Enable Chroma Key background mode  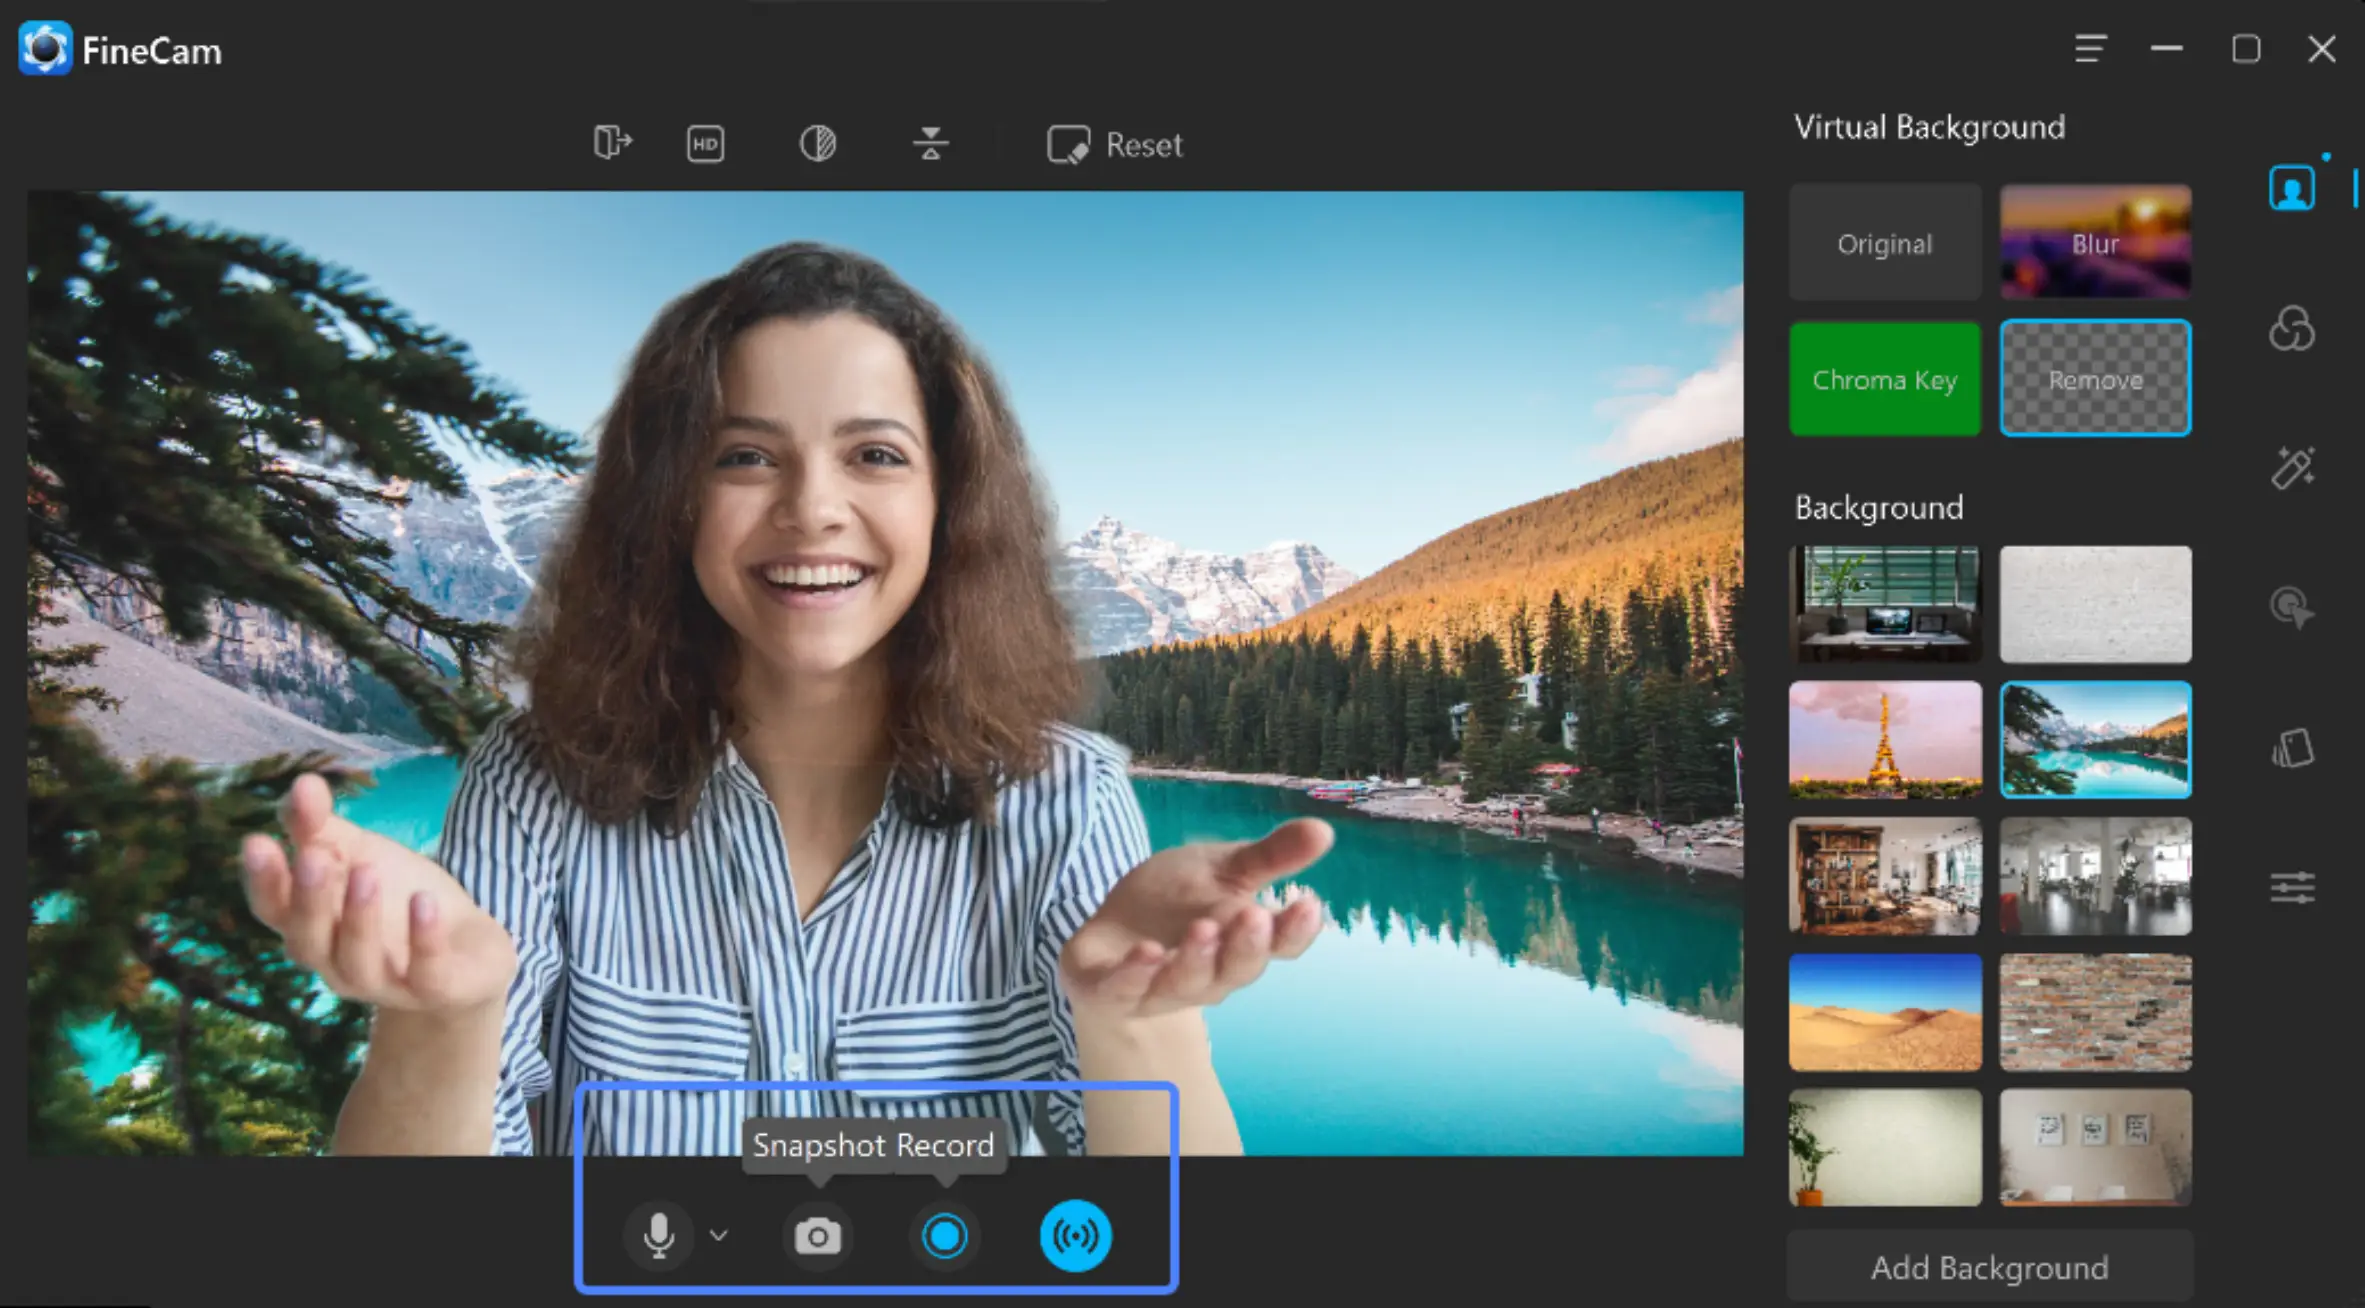[x=1884, y=379]
